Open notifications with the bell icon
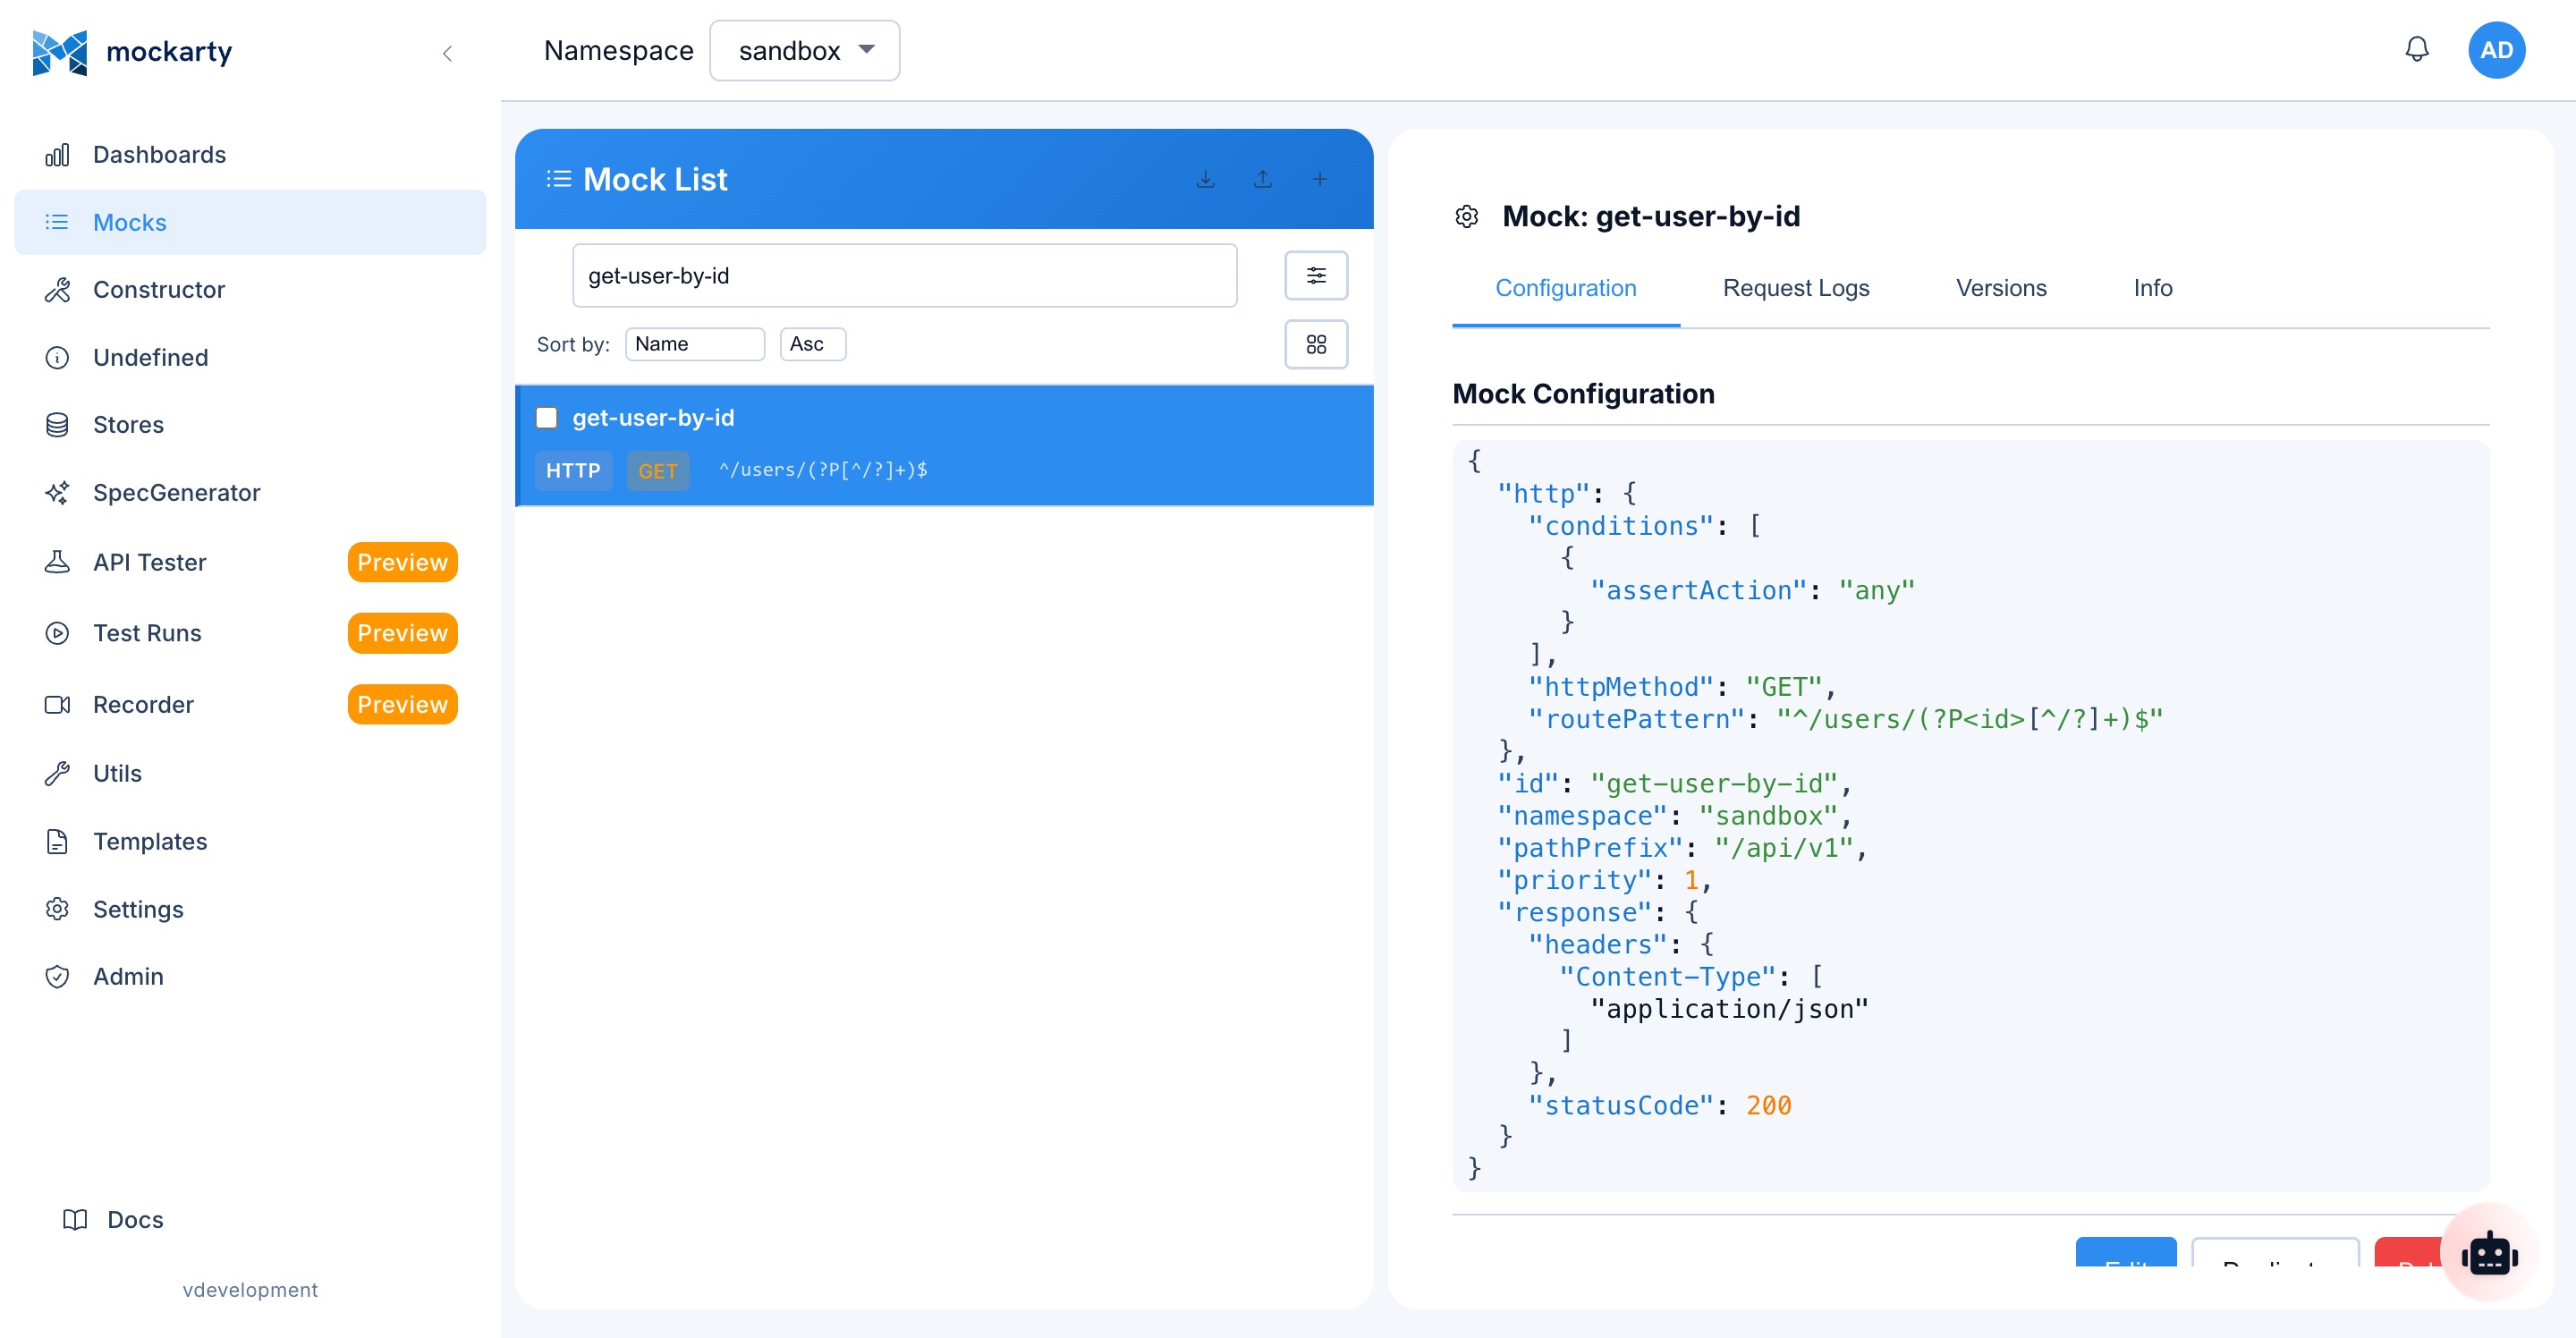The height and width of the screenshot is (1338, 2576). (2416, 49)
